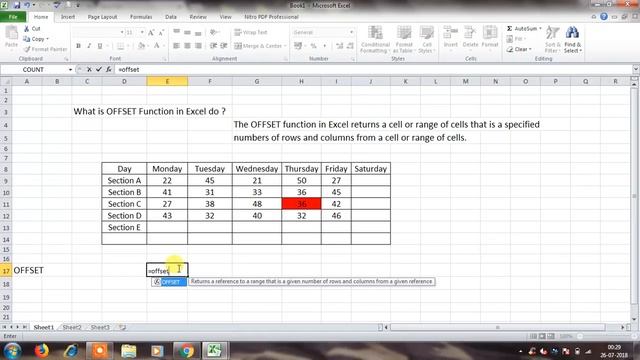
Task: Toggle Underline formatting
Action: point(100,46)
